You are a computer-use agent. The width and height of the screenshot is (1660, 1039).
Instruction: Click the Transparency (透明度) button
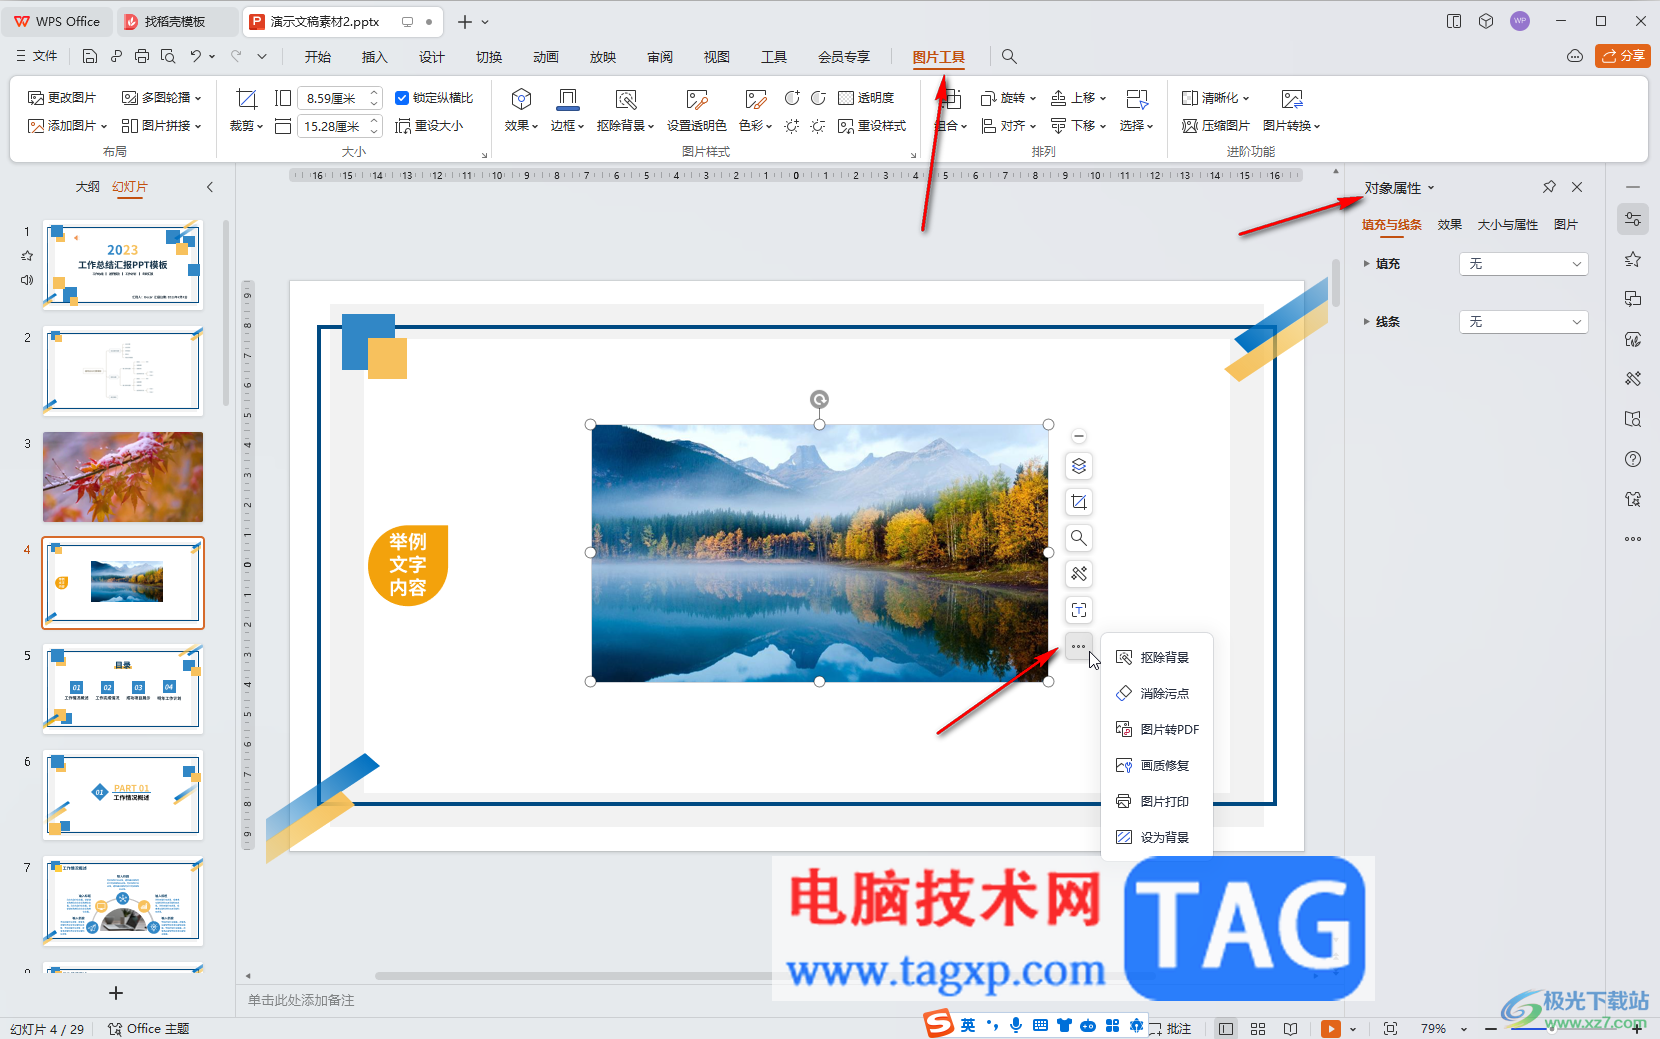[866, 98]
